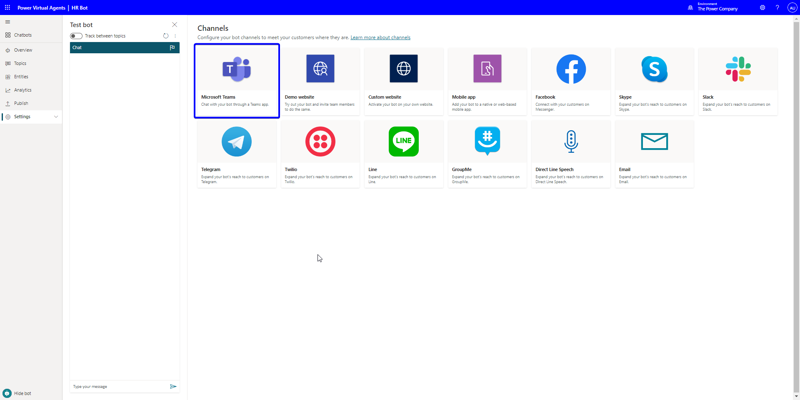The width and height of the screenshot is (800, 400).
Task: Collapse the navigation hamburger menu
Action: click(7, 22)
